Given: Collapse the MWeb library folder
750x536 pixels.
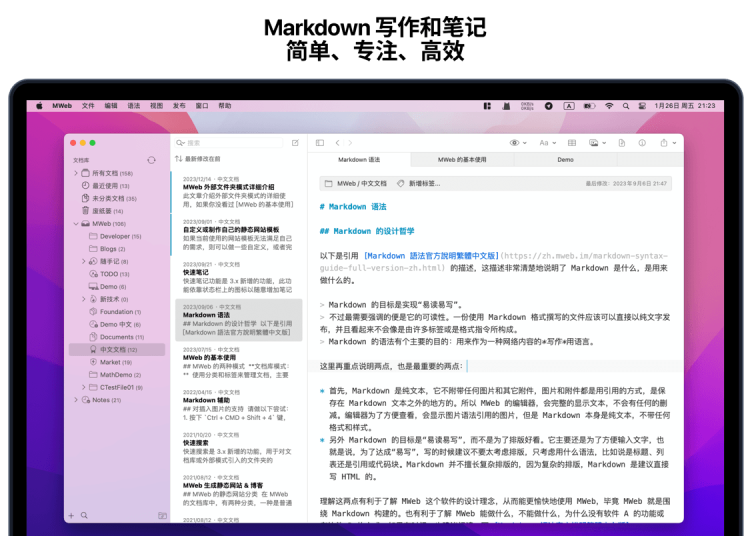Looking at the screenshot, I should 76,224.
